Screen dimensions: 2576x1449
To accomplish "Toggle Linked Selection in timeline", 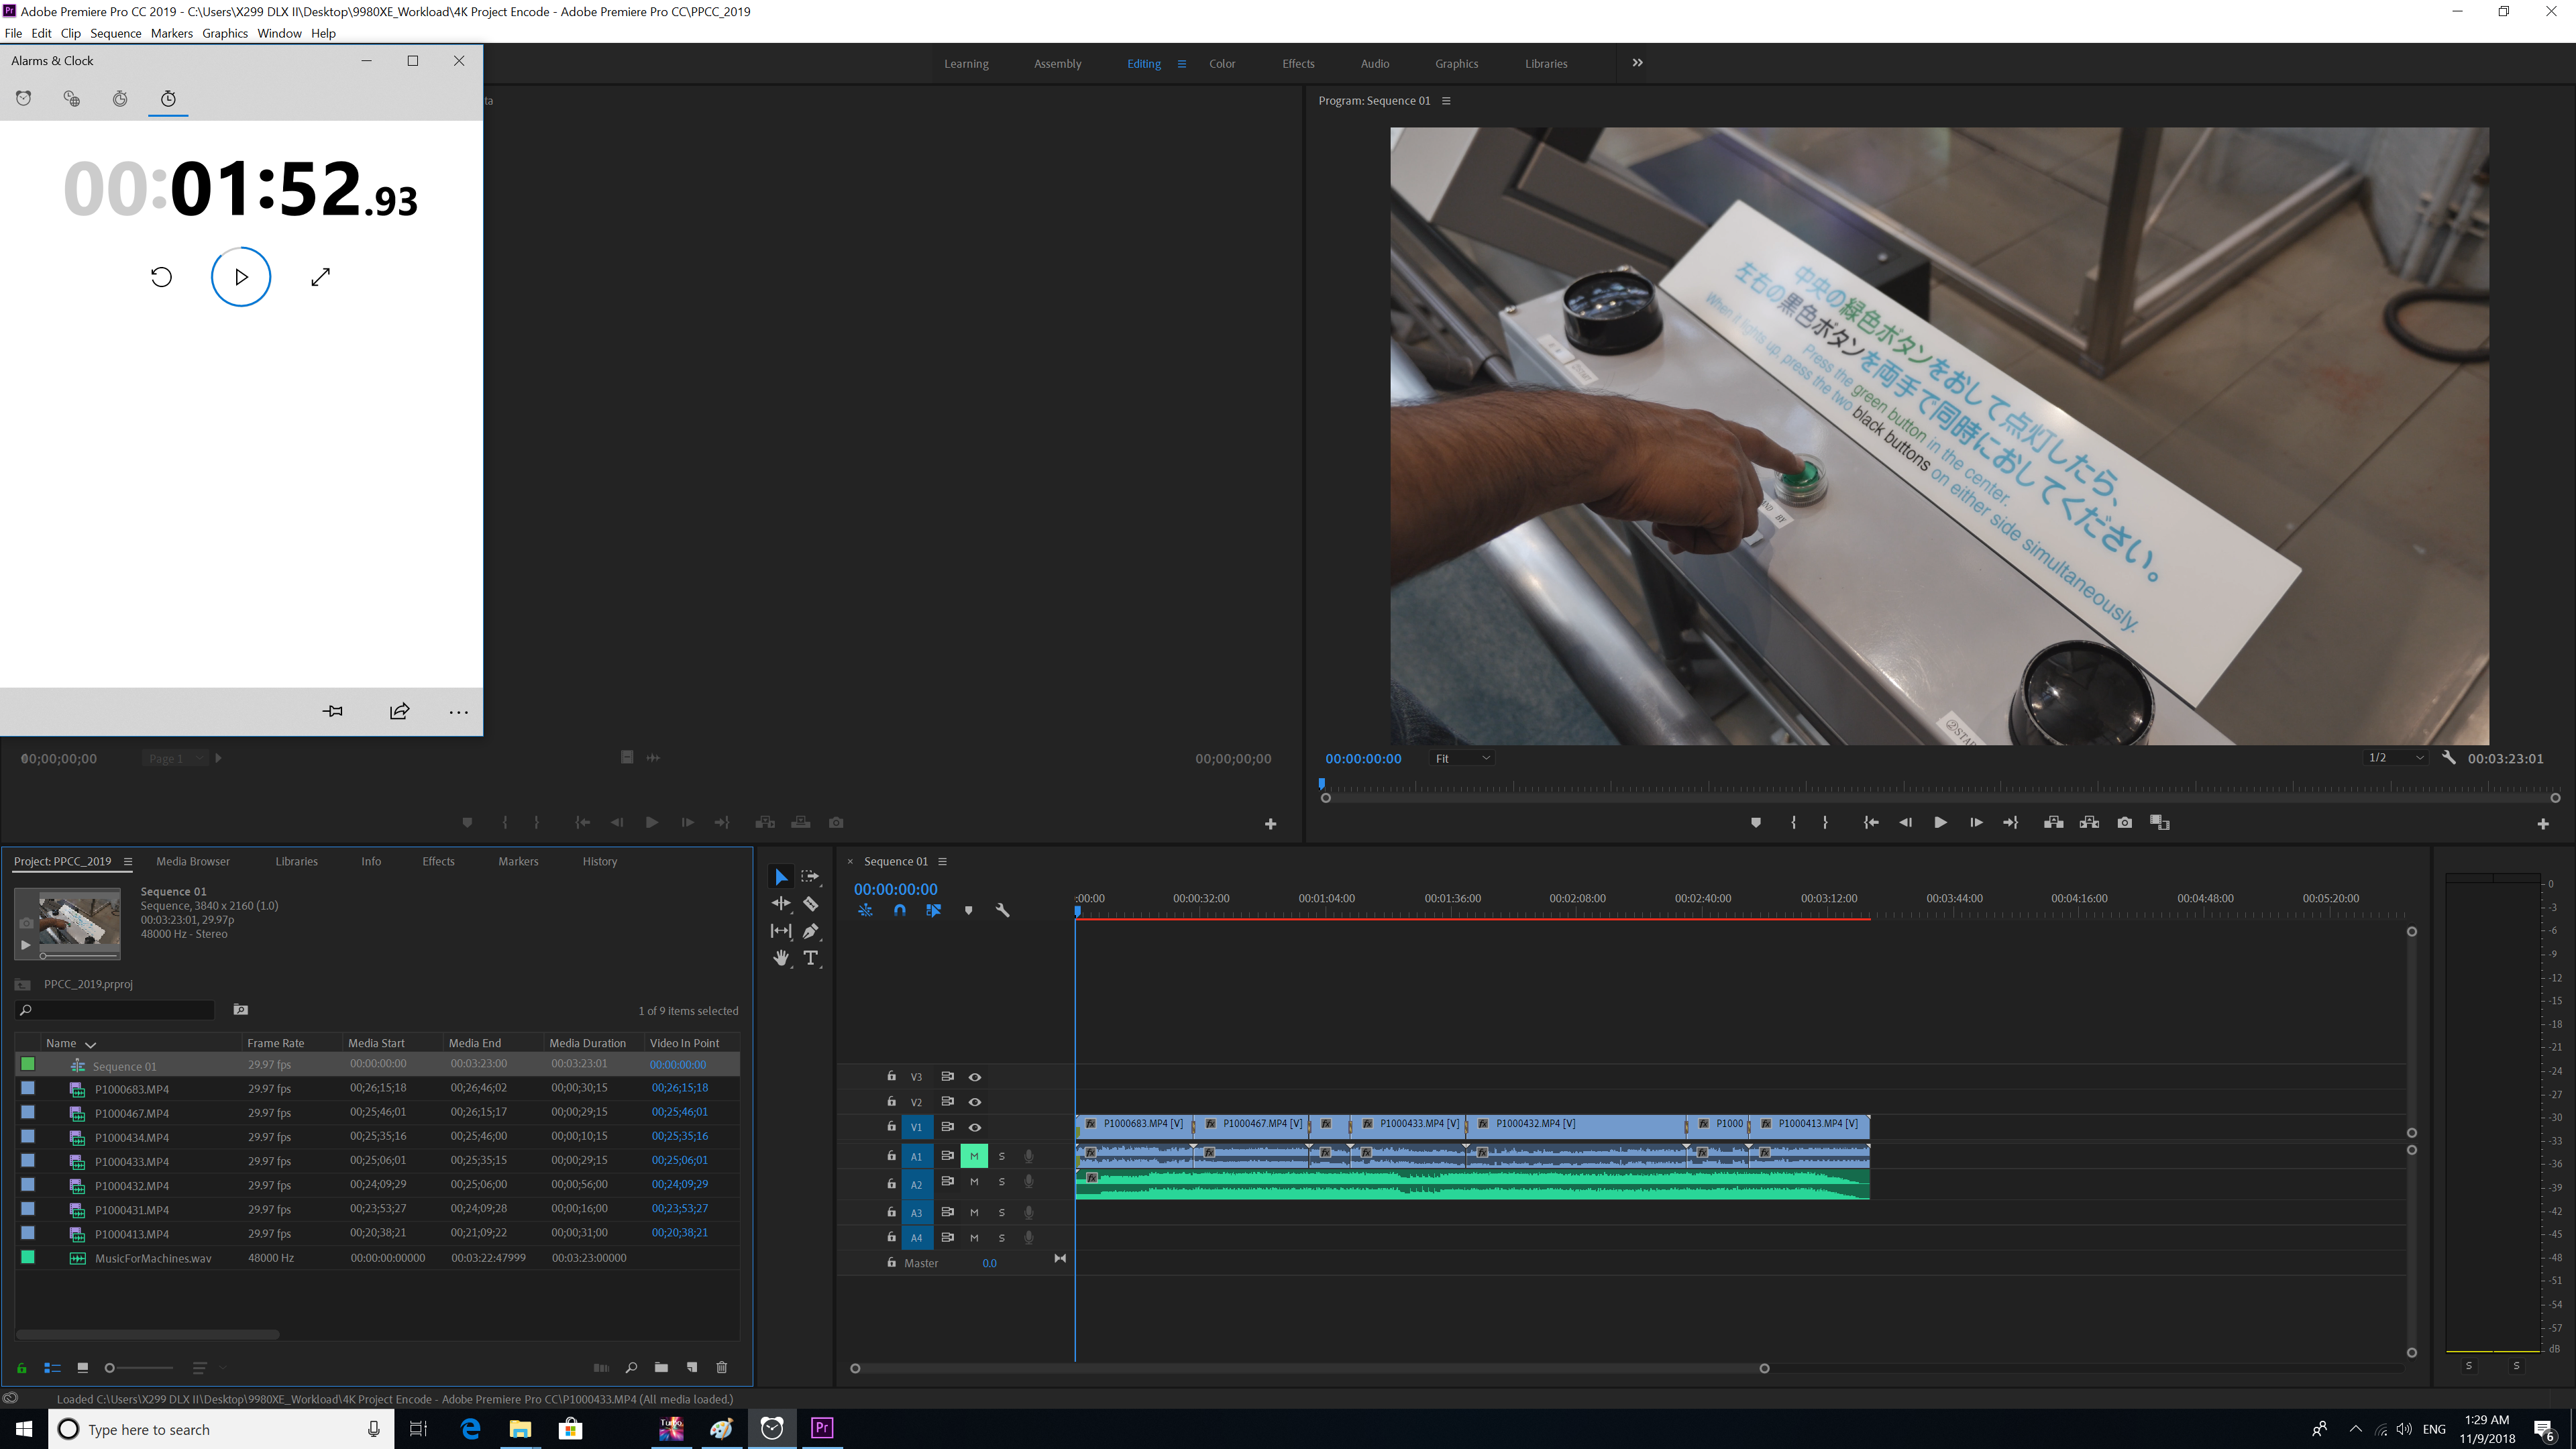I will 933,910.
